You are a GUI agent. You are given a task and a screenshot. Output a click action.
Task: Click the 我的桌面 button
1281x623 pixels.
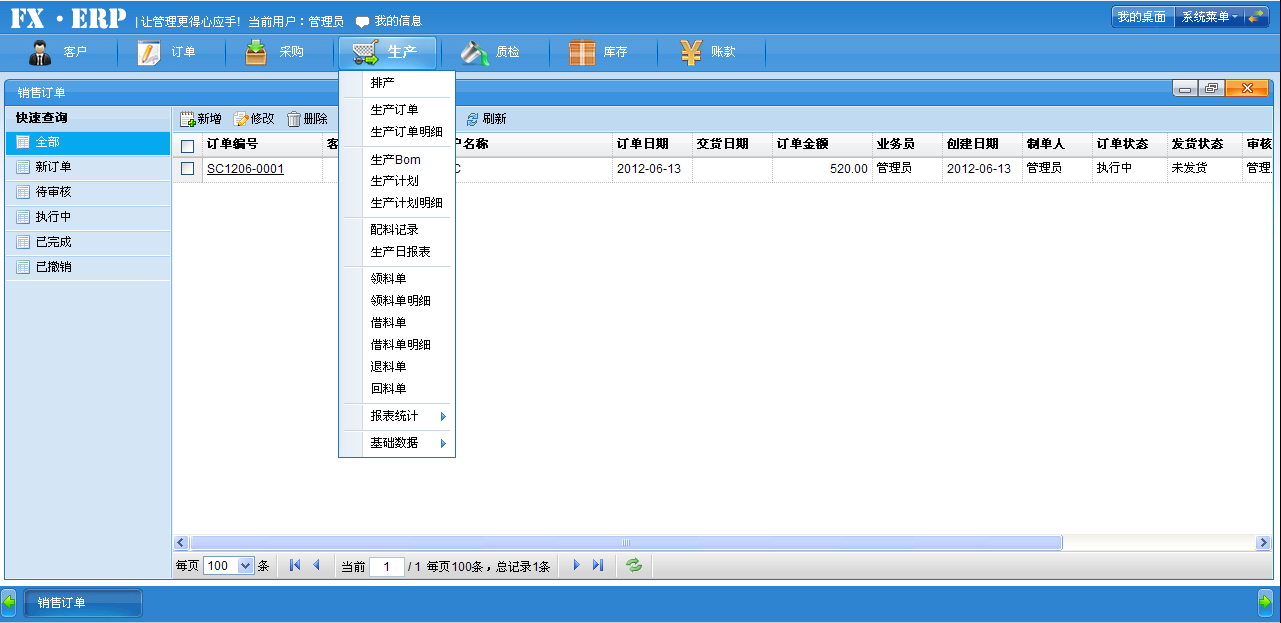coord(1141,17)
